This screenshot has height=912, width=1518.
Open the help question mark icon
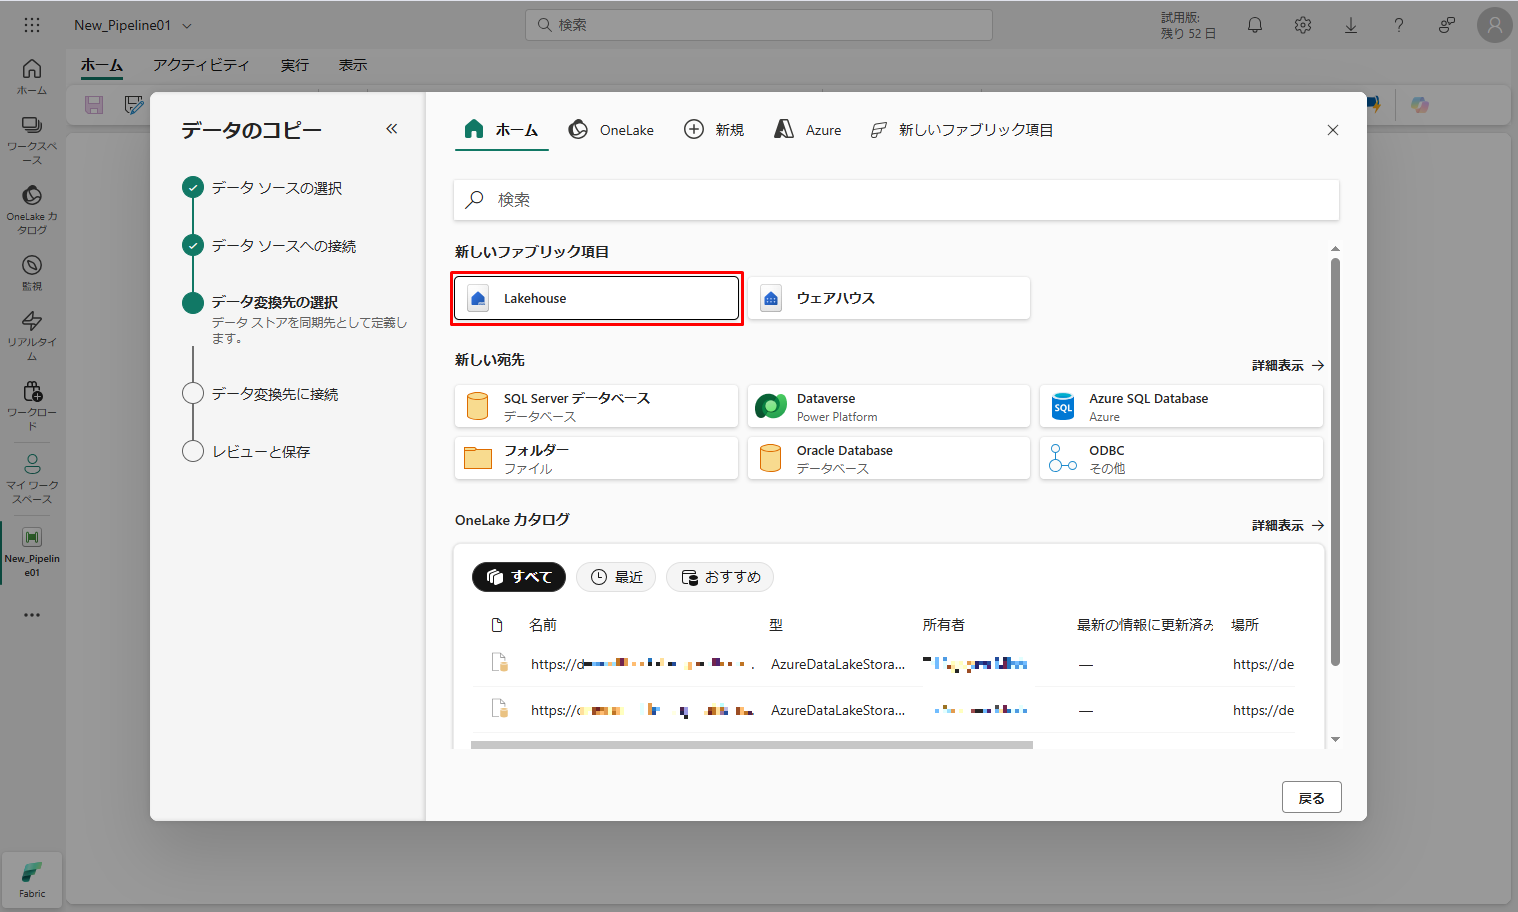tap(1399, 25)
